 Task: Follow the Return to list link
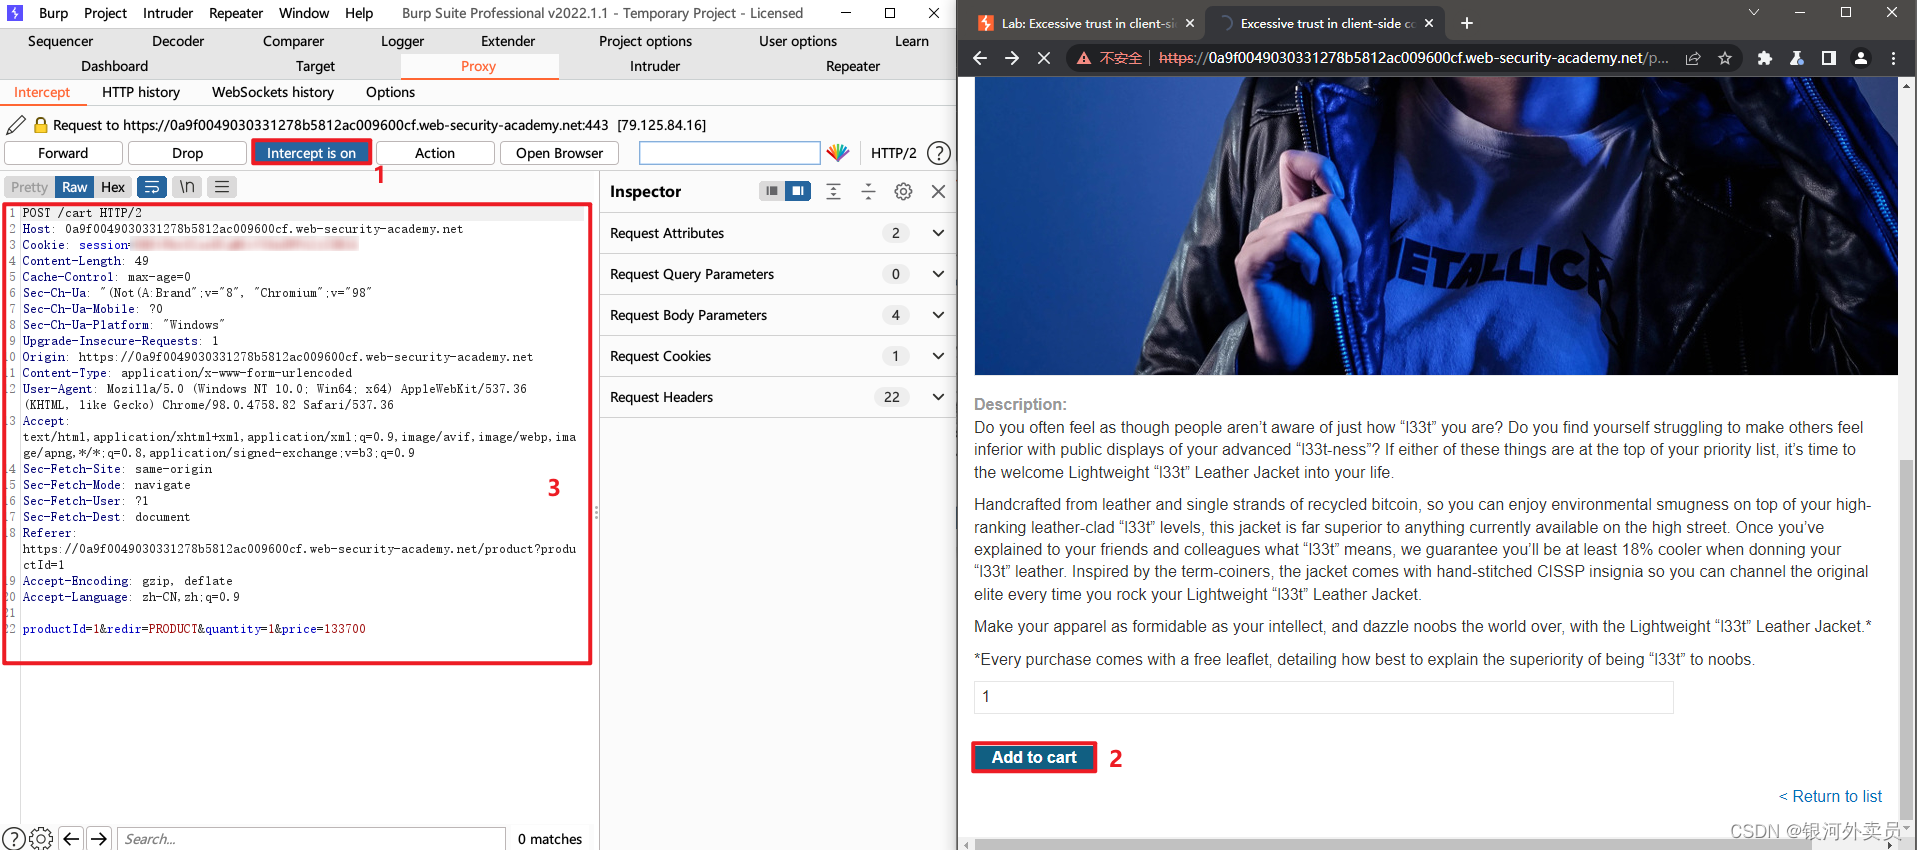tap(1830, 796)
